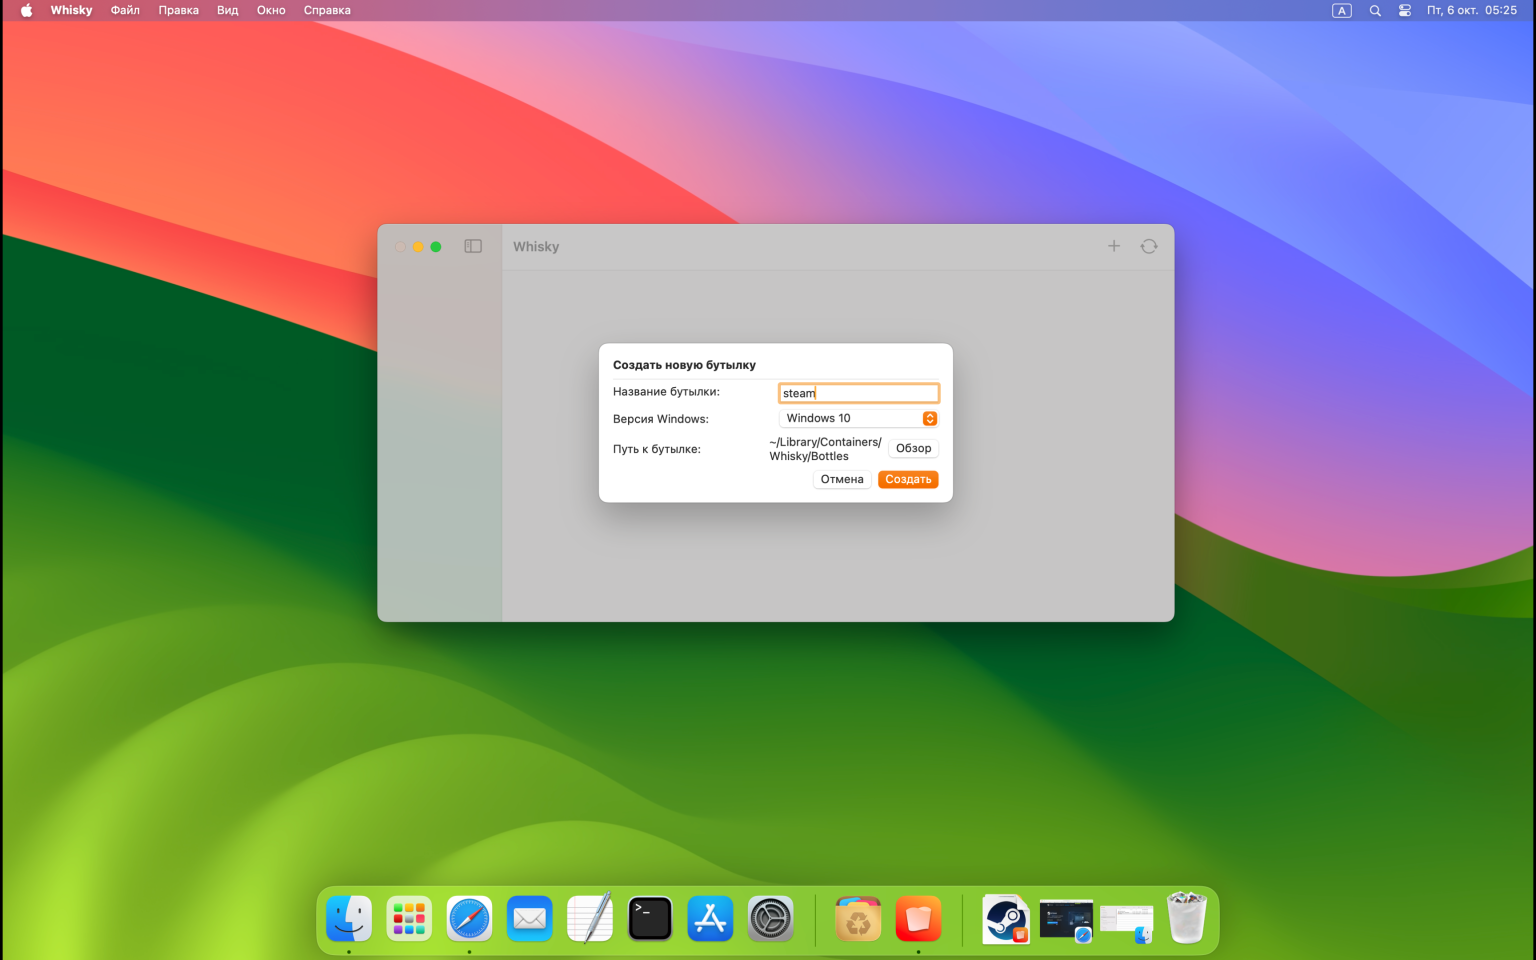Open the white document thumbnail in dock
Viewport: 1536px width, 960px height.
(1127, 922)
